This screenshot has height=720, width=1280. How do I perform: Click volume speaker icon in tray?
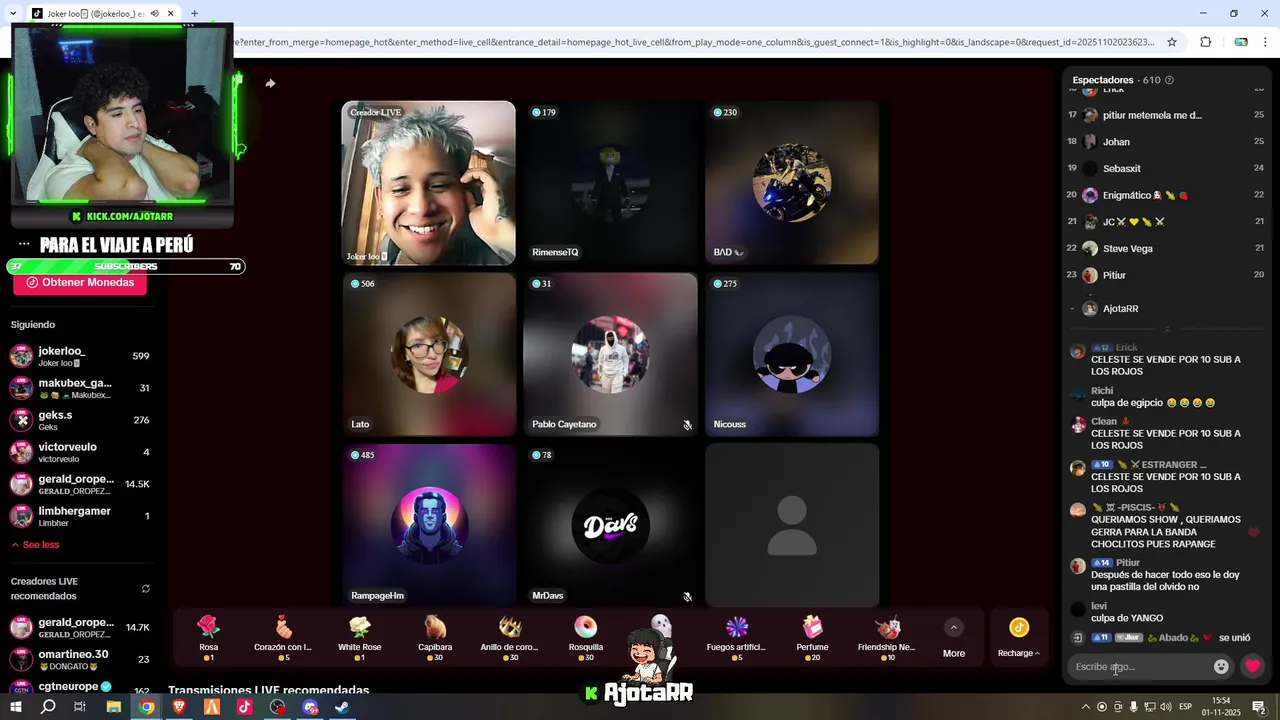(x=1165, y=707)
